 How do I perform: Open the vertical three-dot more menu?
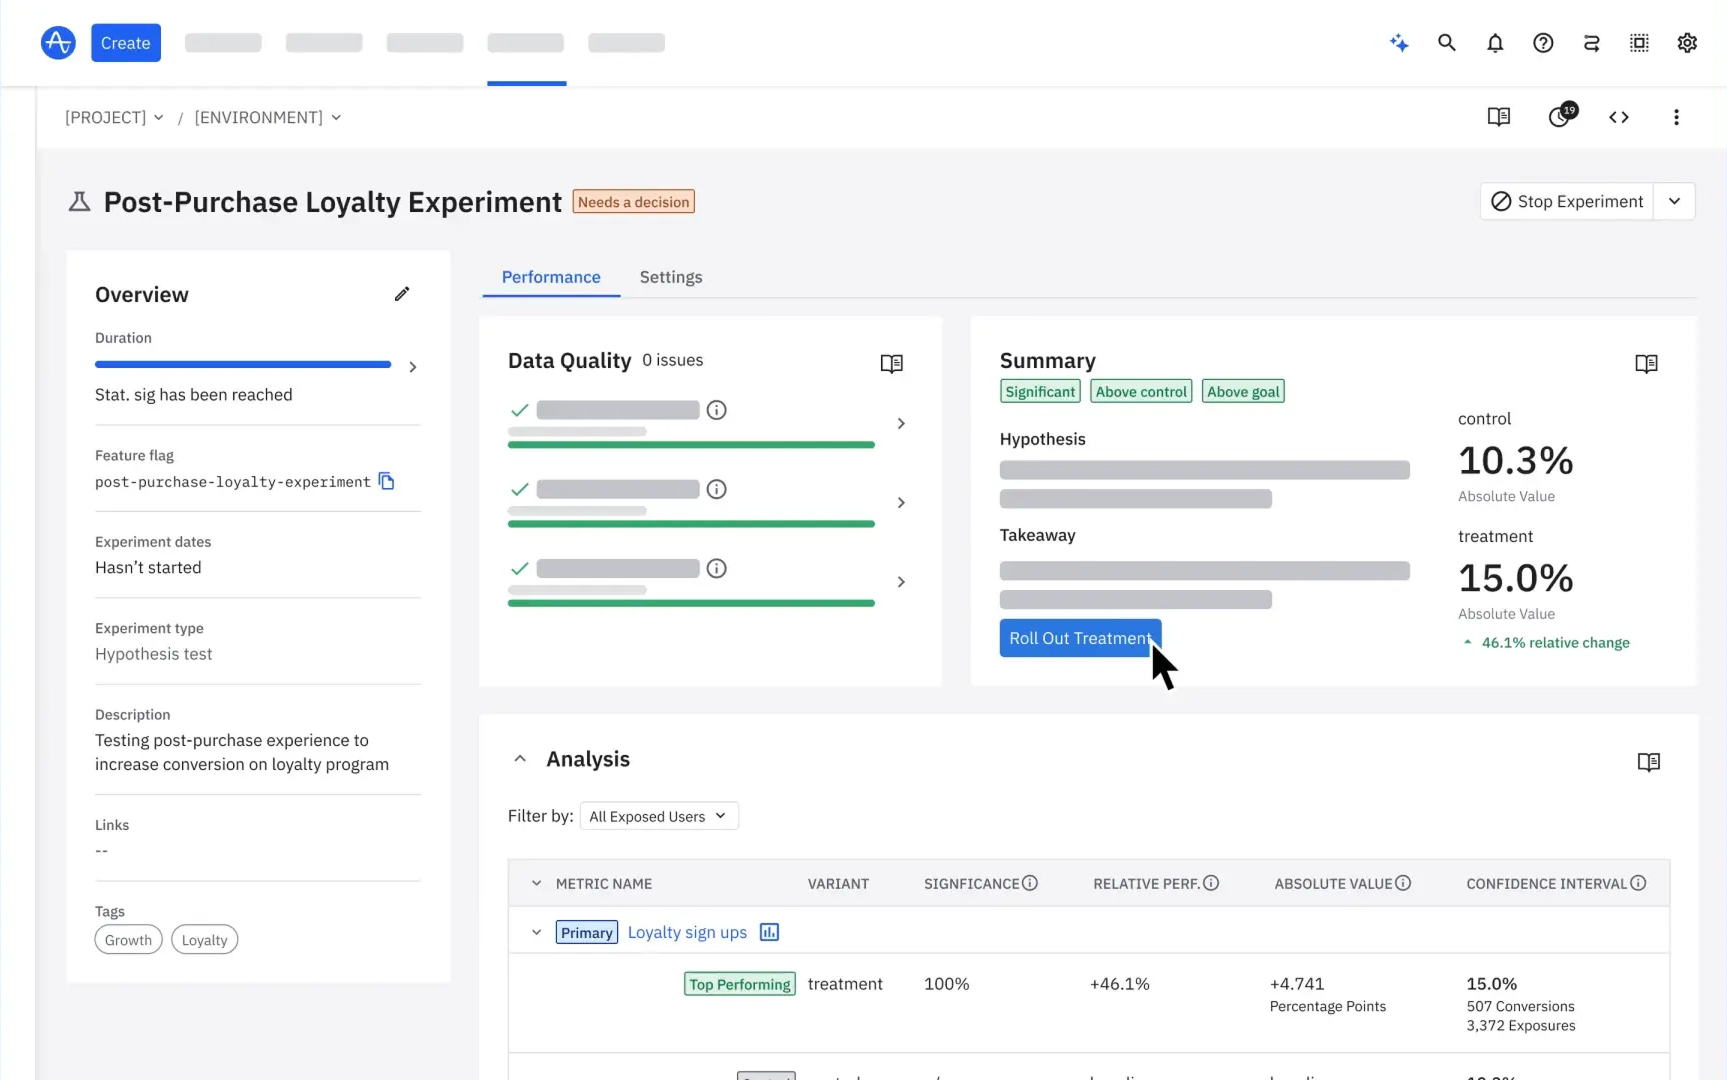coord(1676,117)
